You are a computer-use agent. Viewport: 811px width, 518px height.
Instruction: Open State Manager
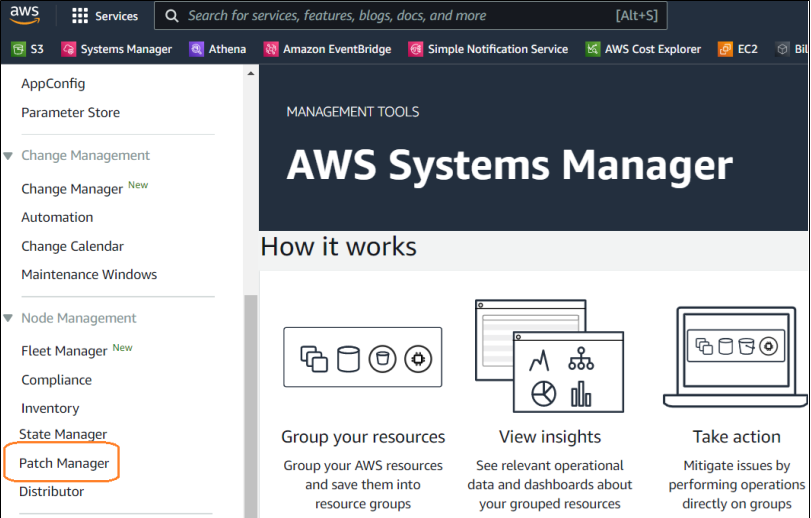coord(63,434)
